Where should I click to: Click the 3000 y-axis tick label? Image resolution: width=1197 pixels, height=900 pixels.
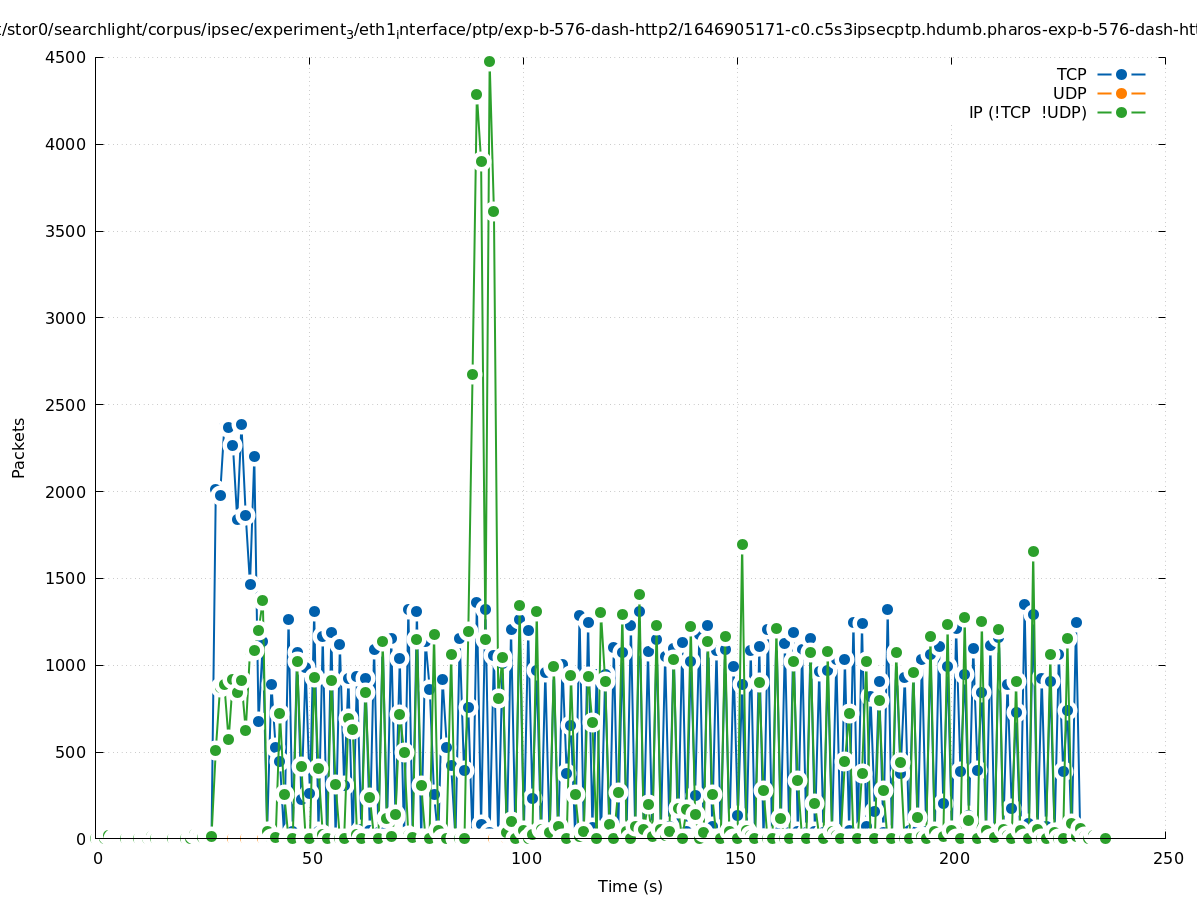pyautogui.click(x=65, y=318)
